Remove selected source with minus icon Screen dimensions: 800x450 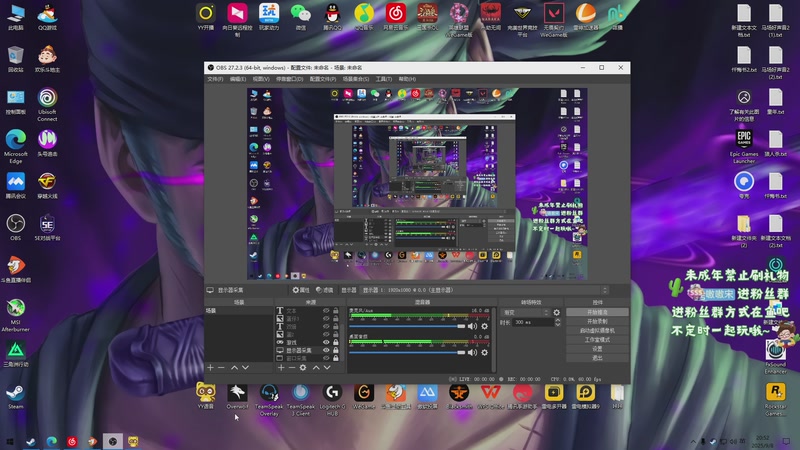[x=292, y=367]
